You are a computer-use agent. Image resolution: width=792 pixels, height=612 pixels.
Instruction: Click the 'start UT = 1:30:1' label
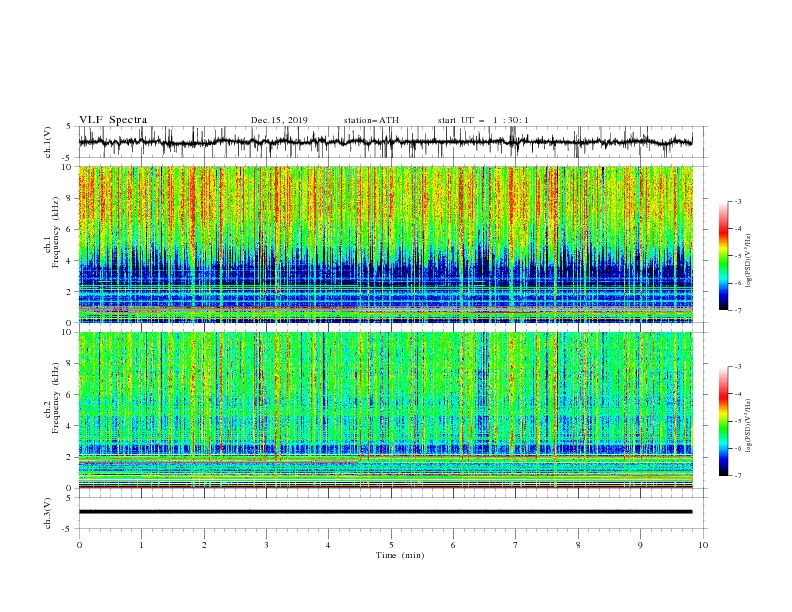[483, 120]
